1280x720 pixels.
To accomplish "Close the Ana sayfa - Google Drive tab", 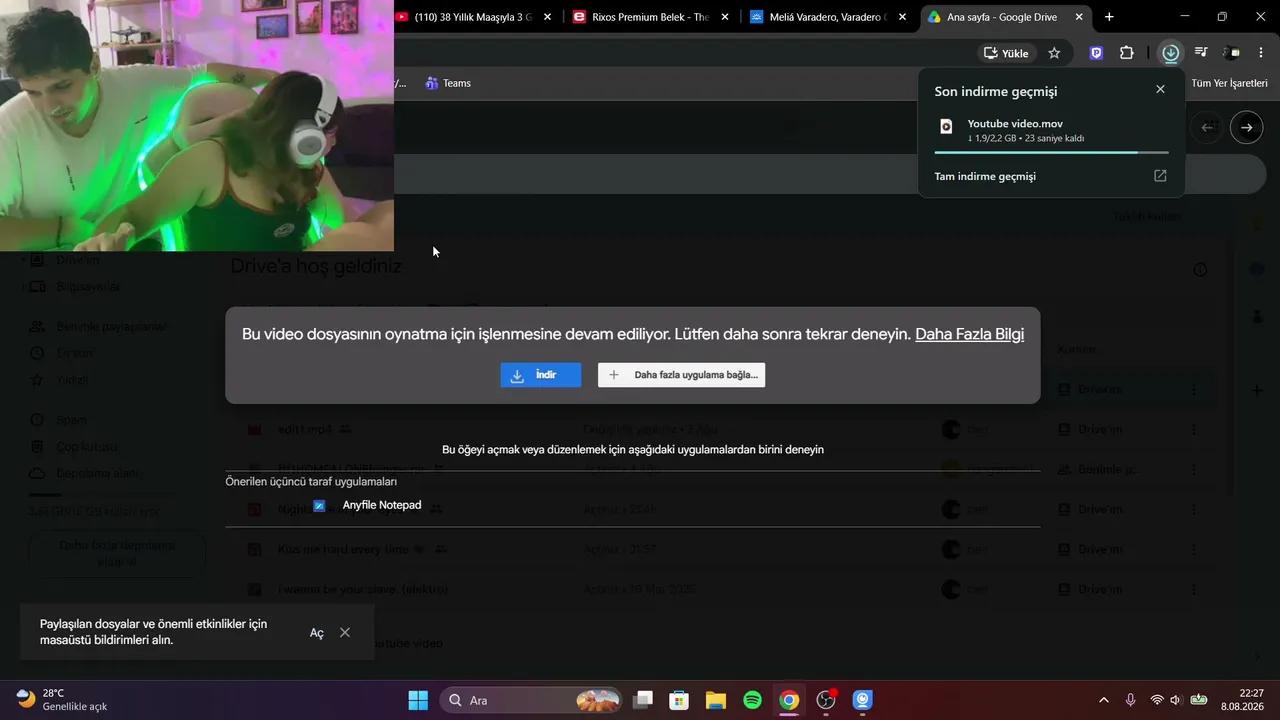I will [1079, 17].
